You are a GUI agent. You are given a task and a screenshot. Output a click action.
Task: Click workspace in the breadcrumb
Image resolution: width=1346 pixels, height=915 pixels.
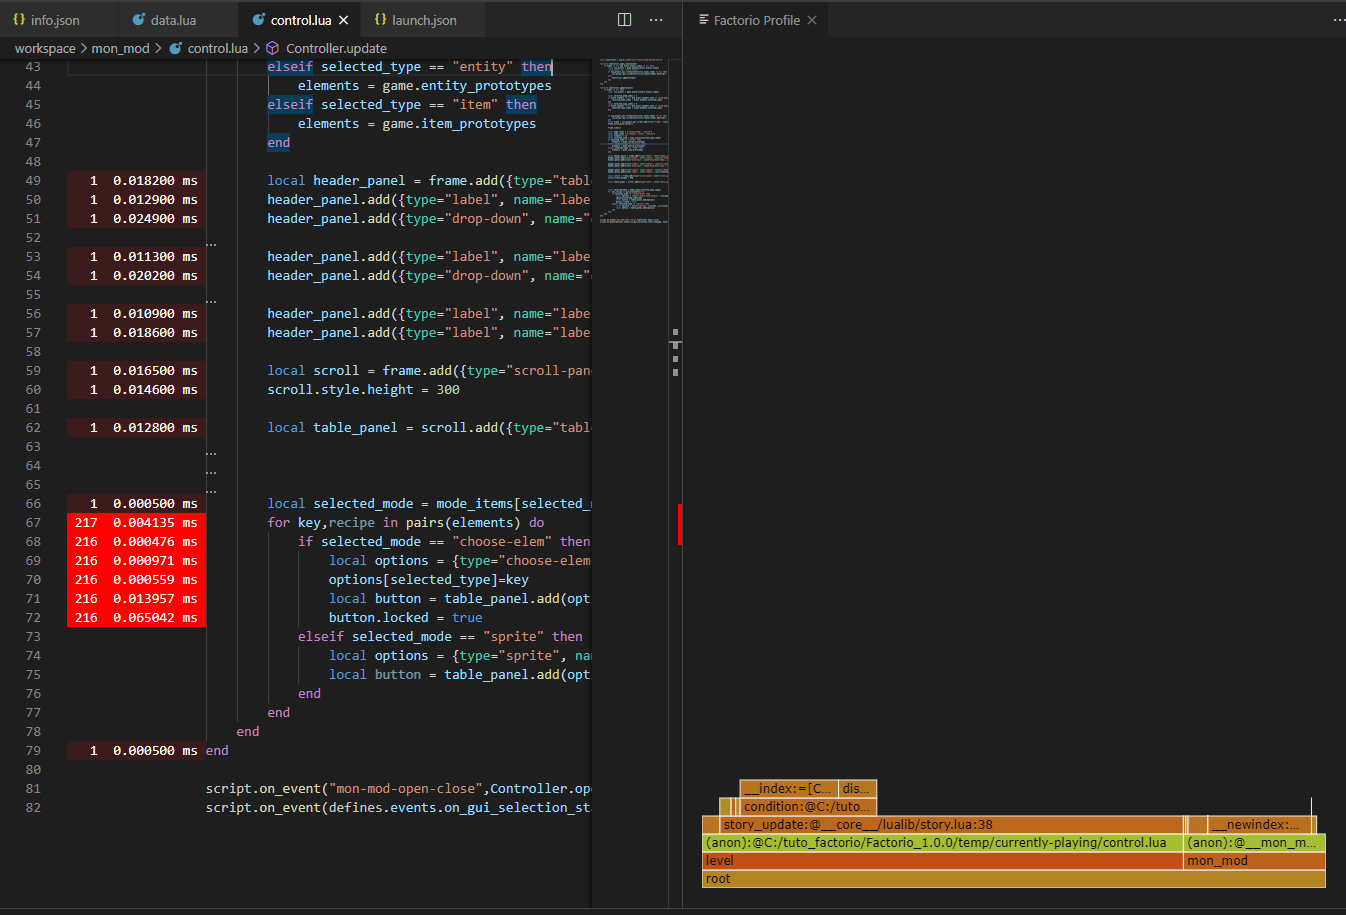(x=45, y=48)
